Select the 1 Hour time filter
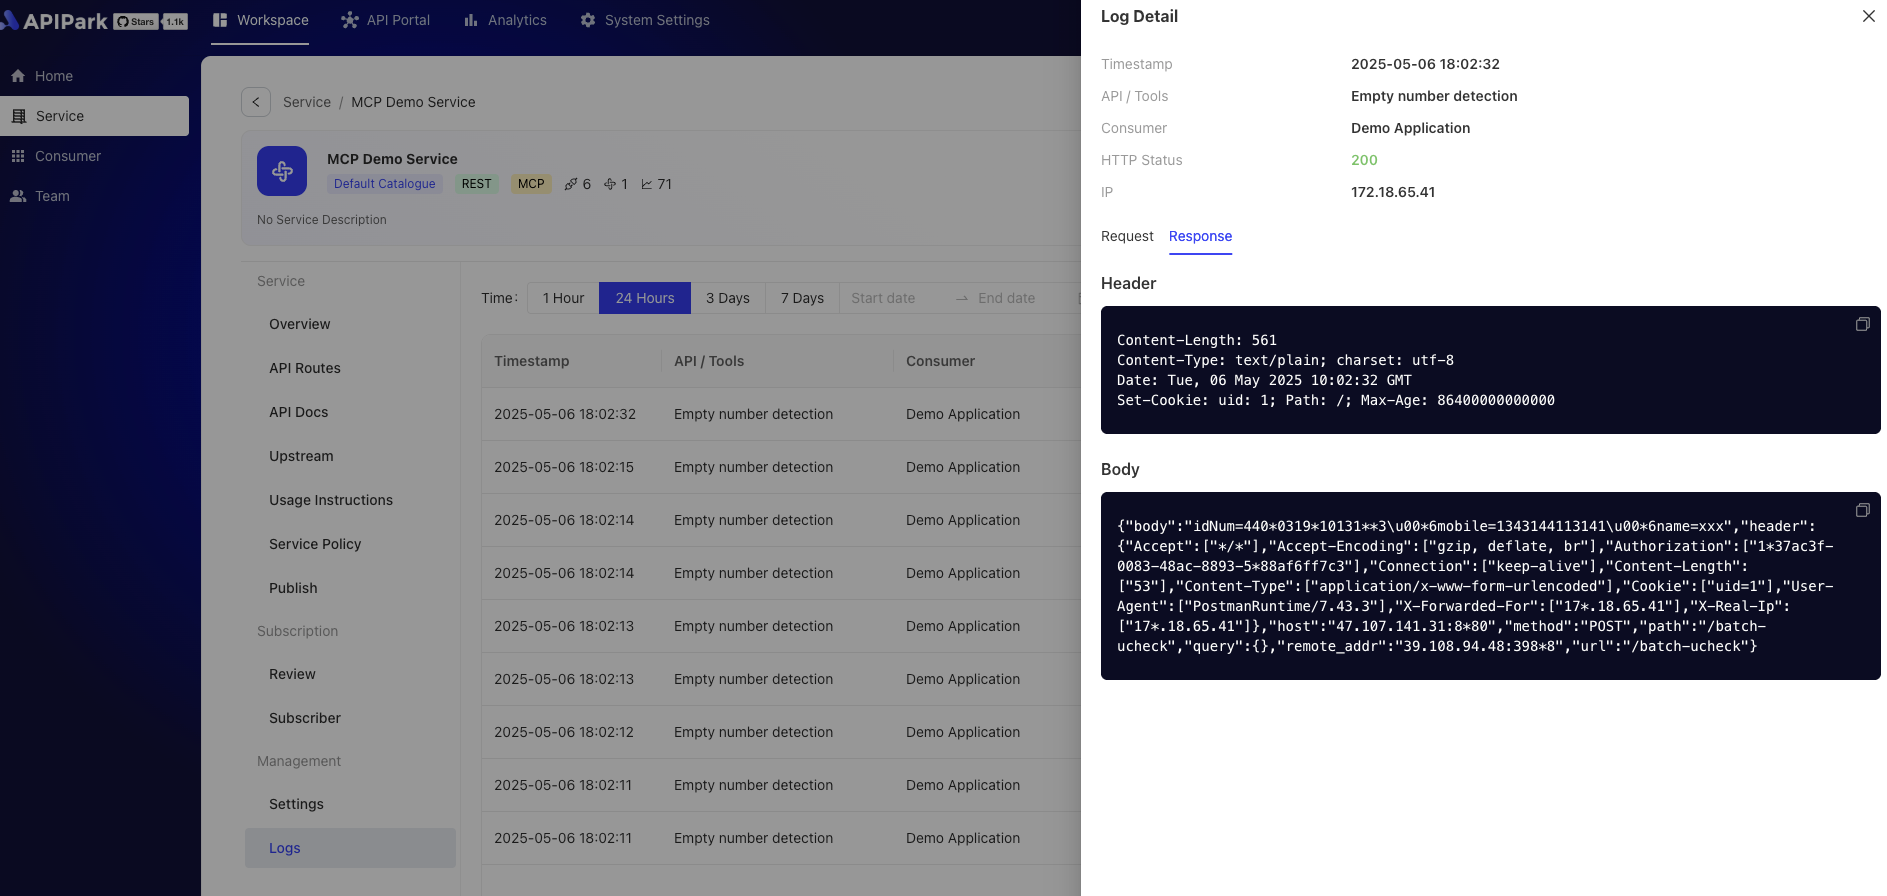The width and height of the screenshot is (1887, 896). pos(563,298)
